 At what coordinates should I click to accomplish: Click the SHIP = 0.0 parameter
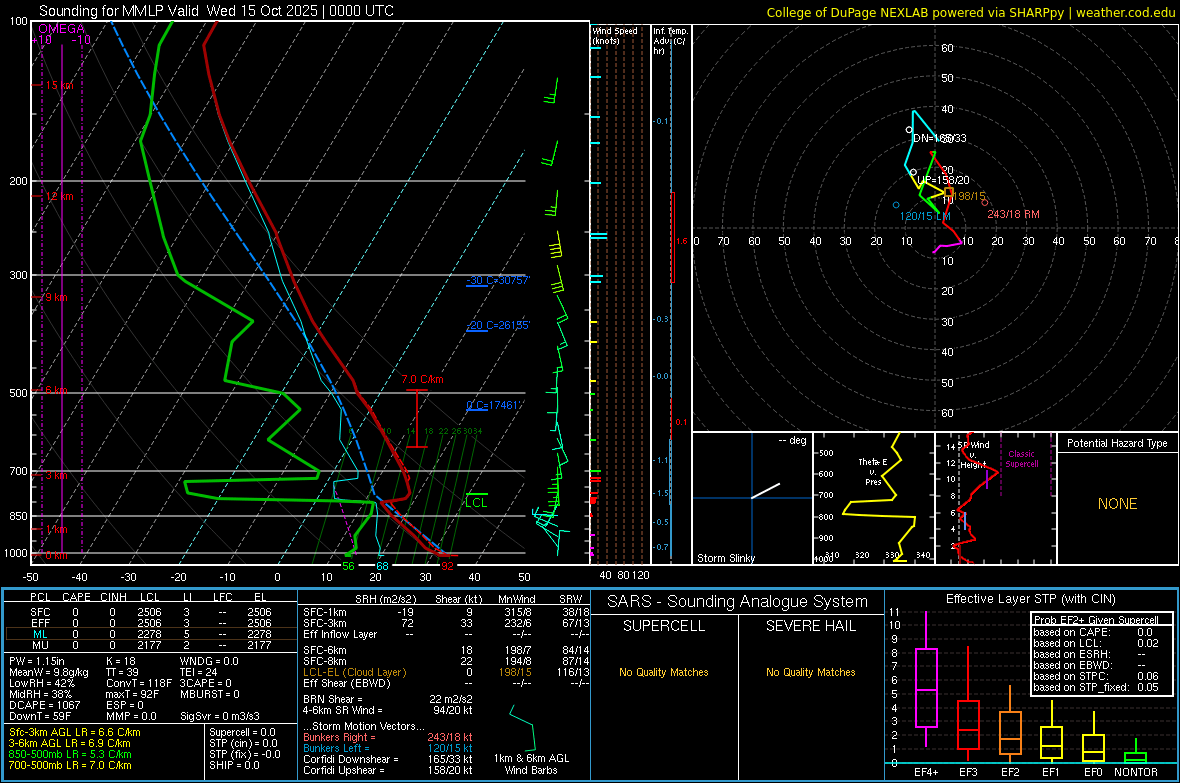click(234, 765)
